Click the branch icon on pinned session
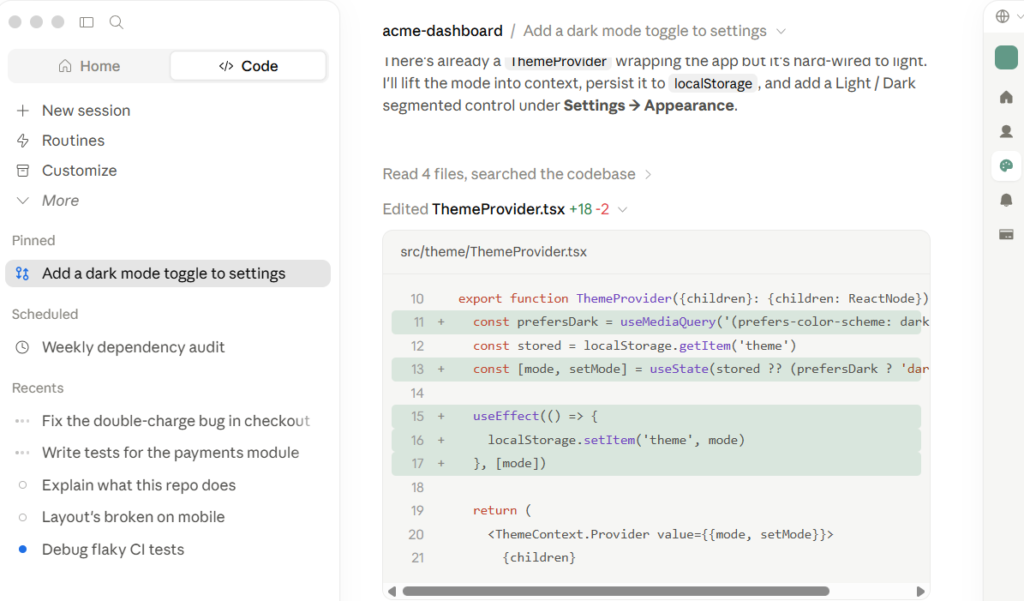The width and height of the screenshot is (1024, 601). 22,273
